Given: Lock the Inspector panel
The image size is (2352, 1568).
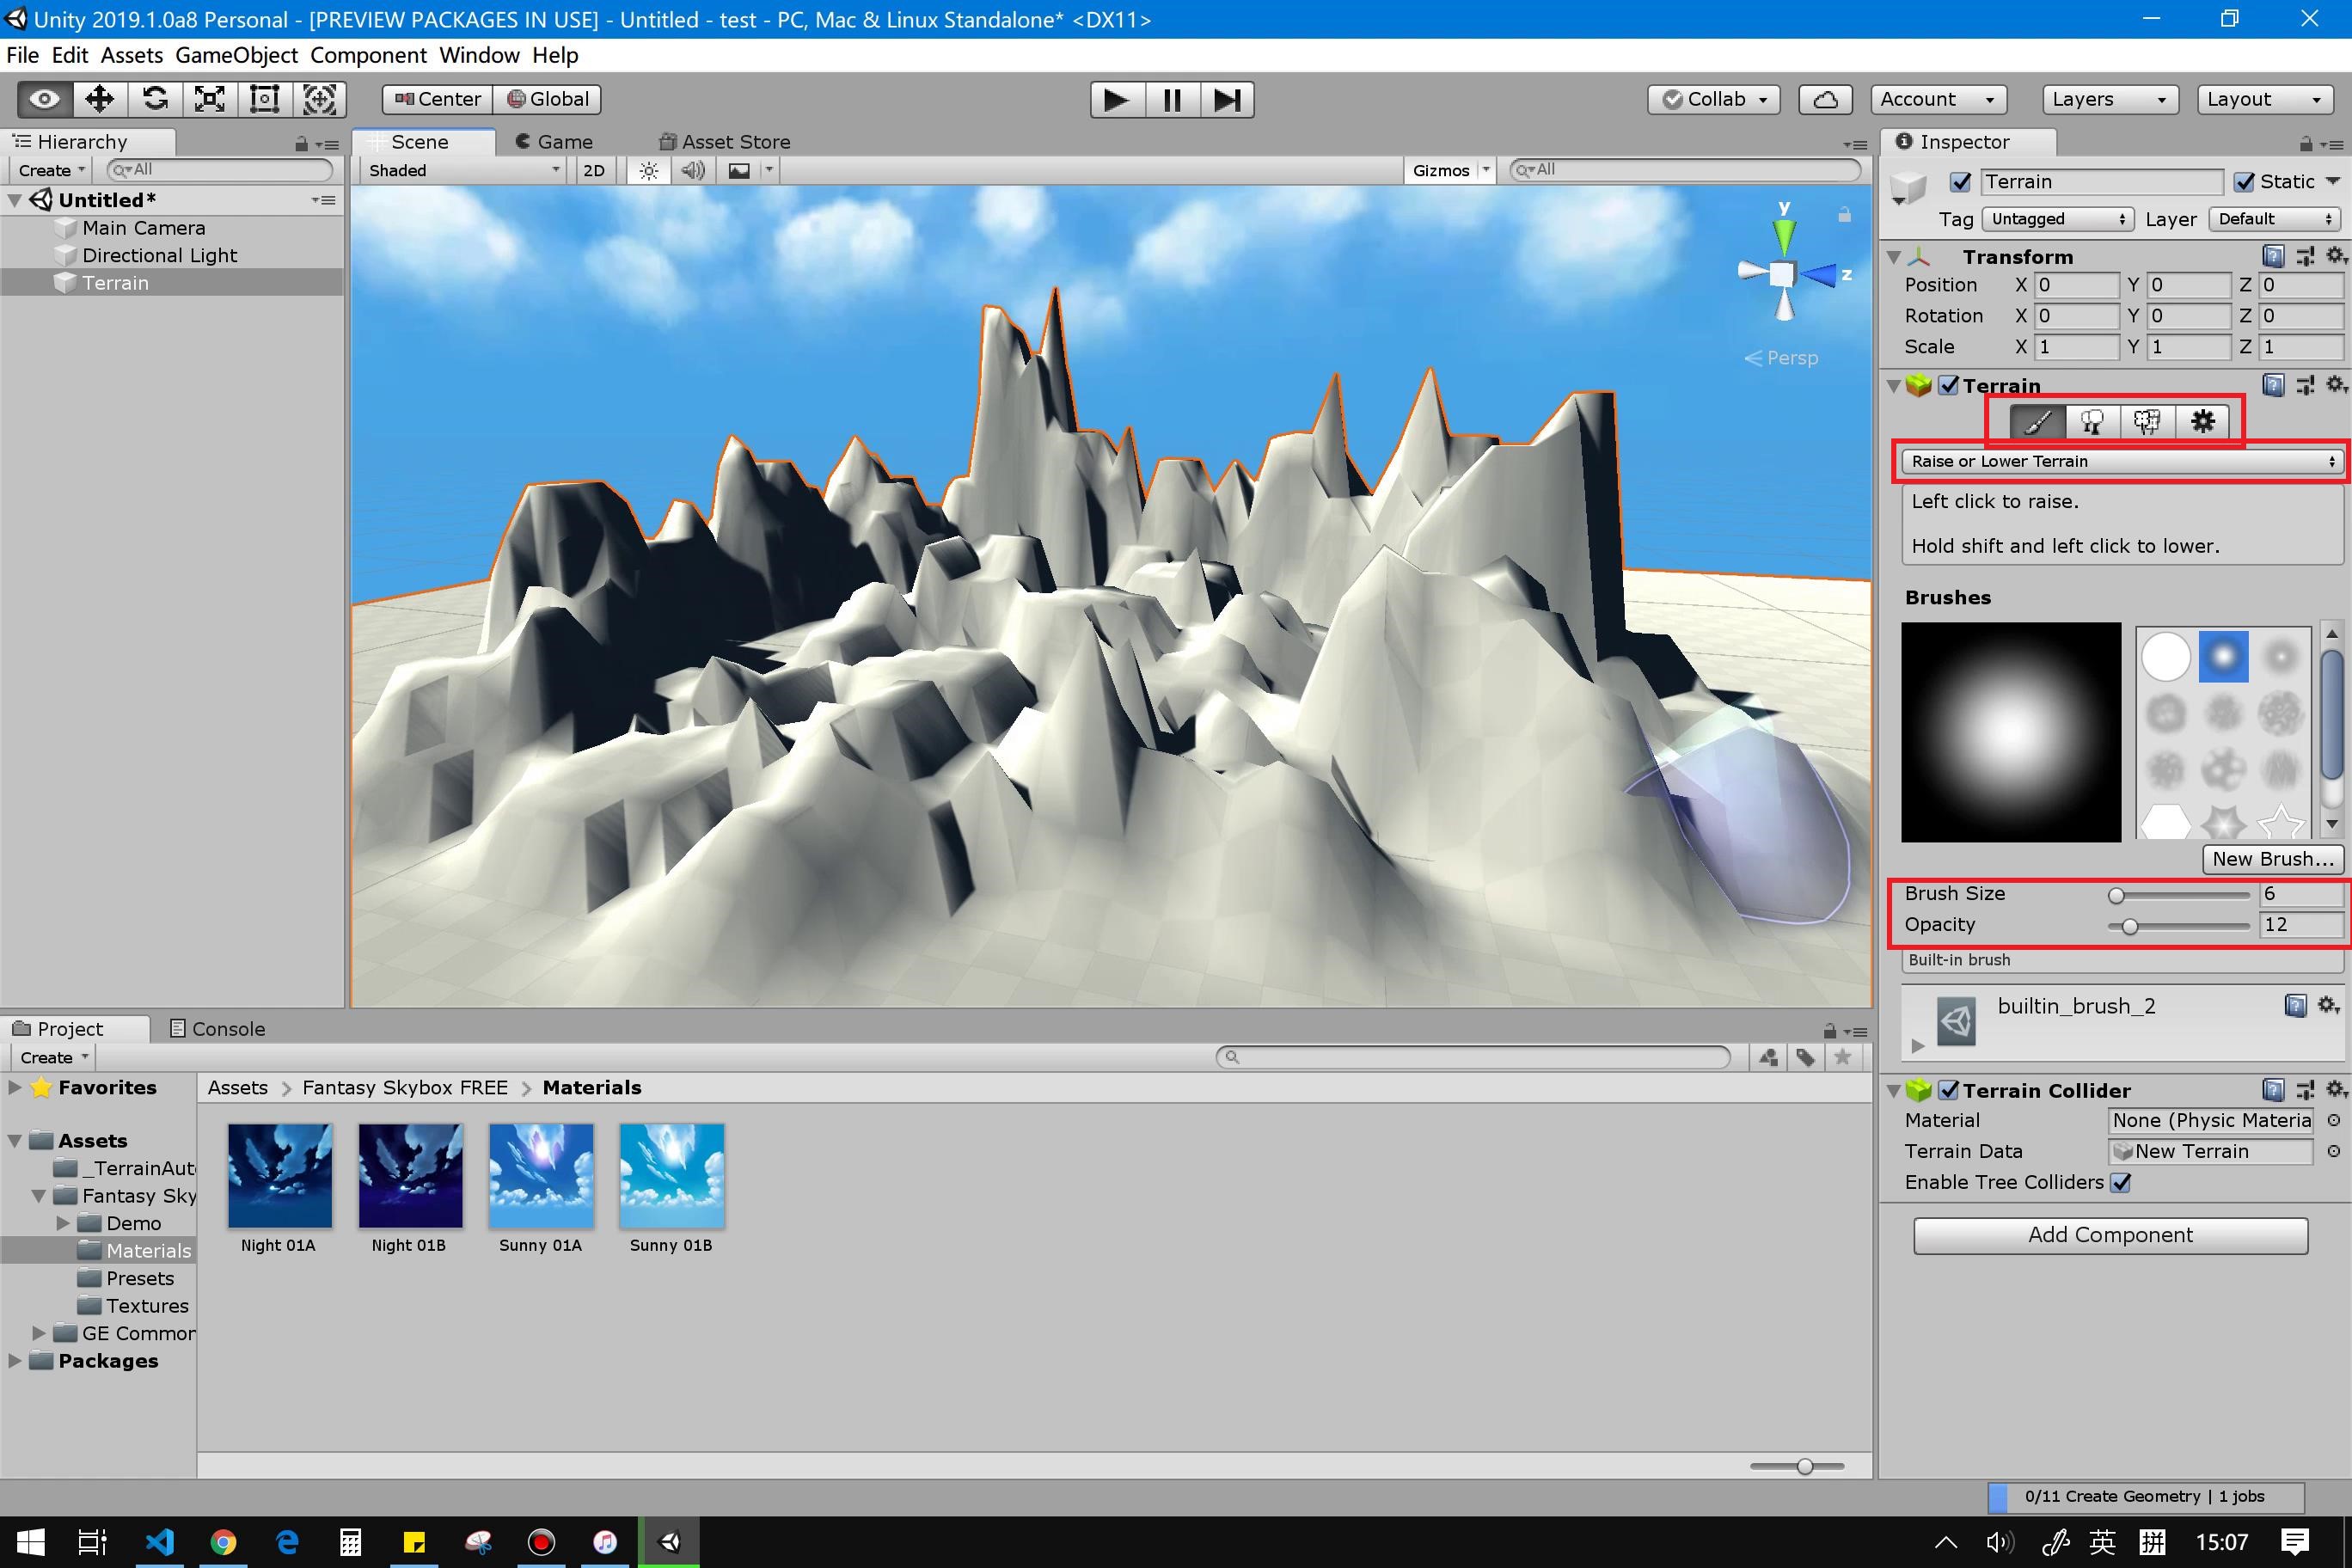Looking at the screenshot, I should [x=2306, y=143].
